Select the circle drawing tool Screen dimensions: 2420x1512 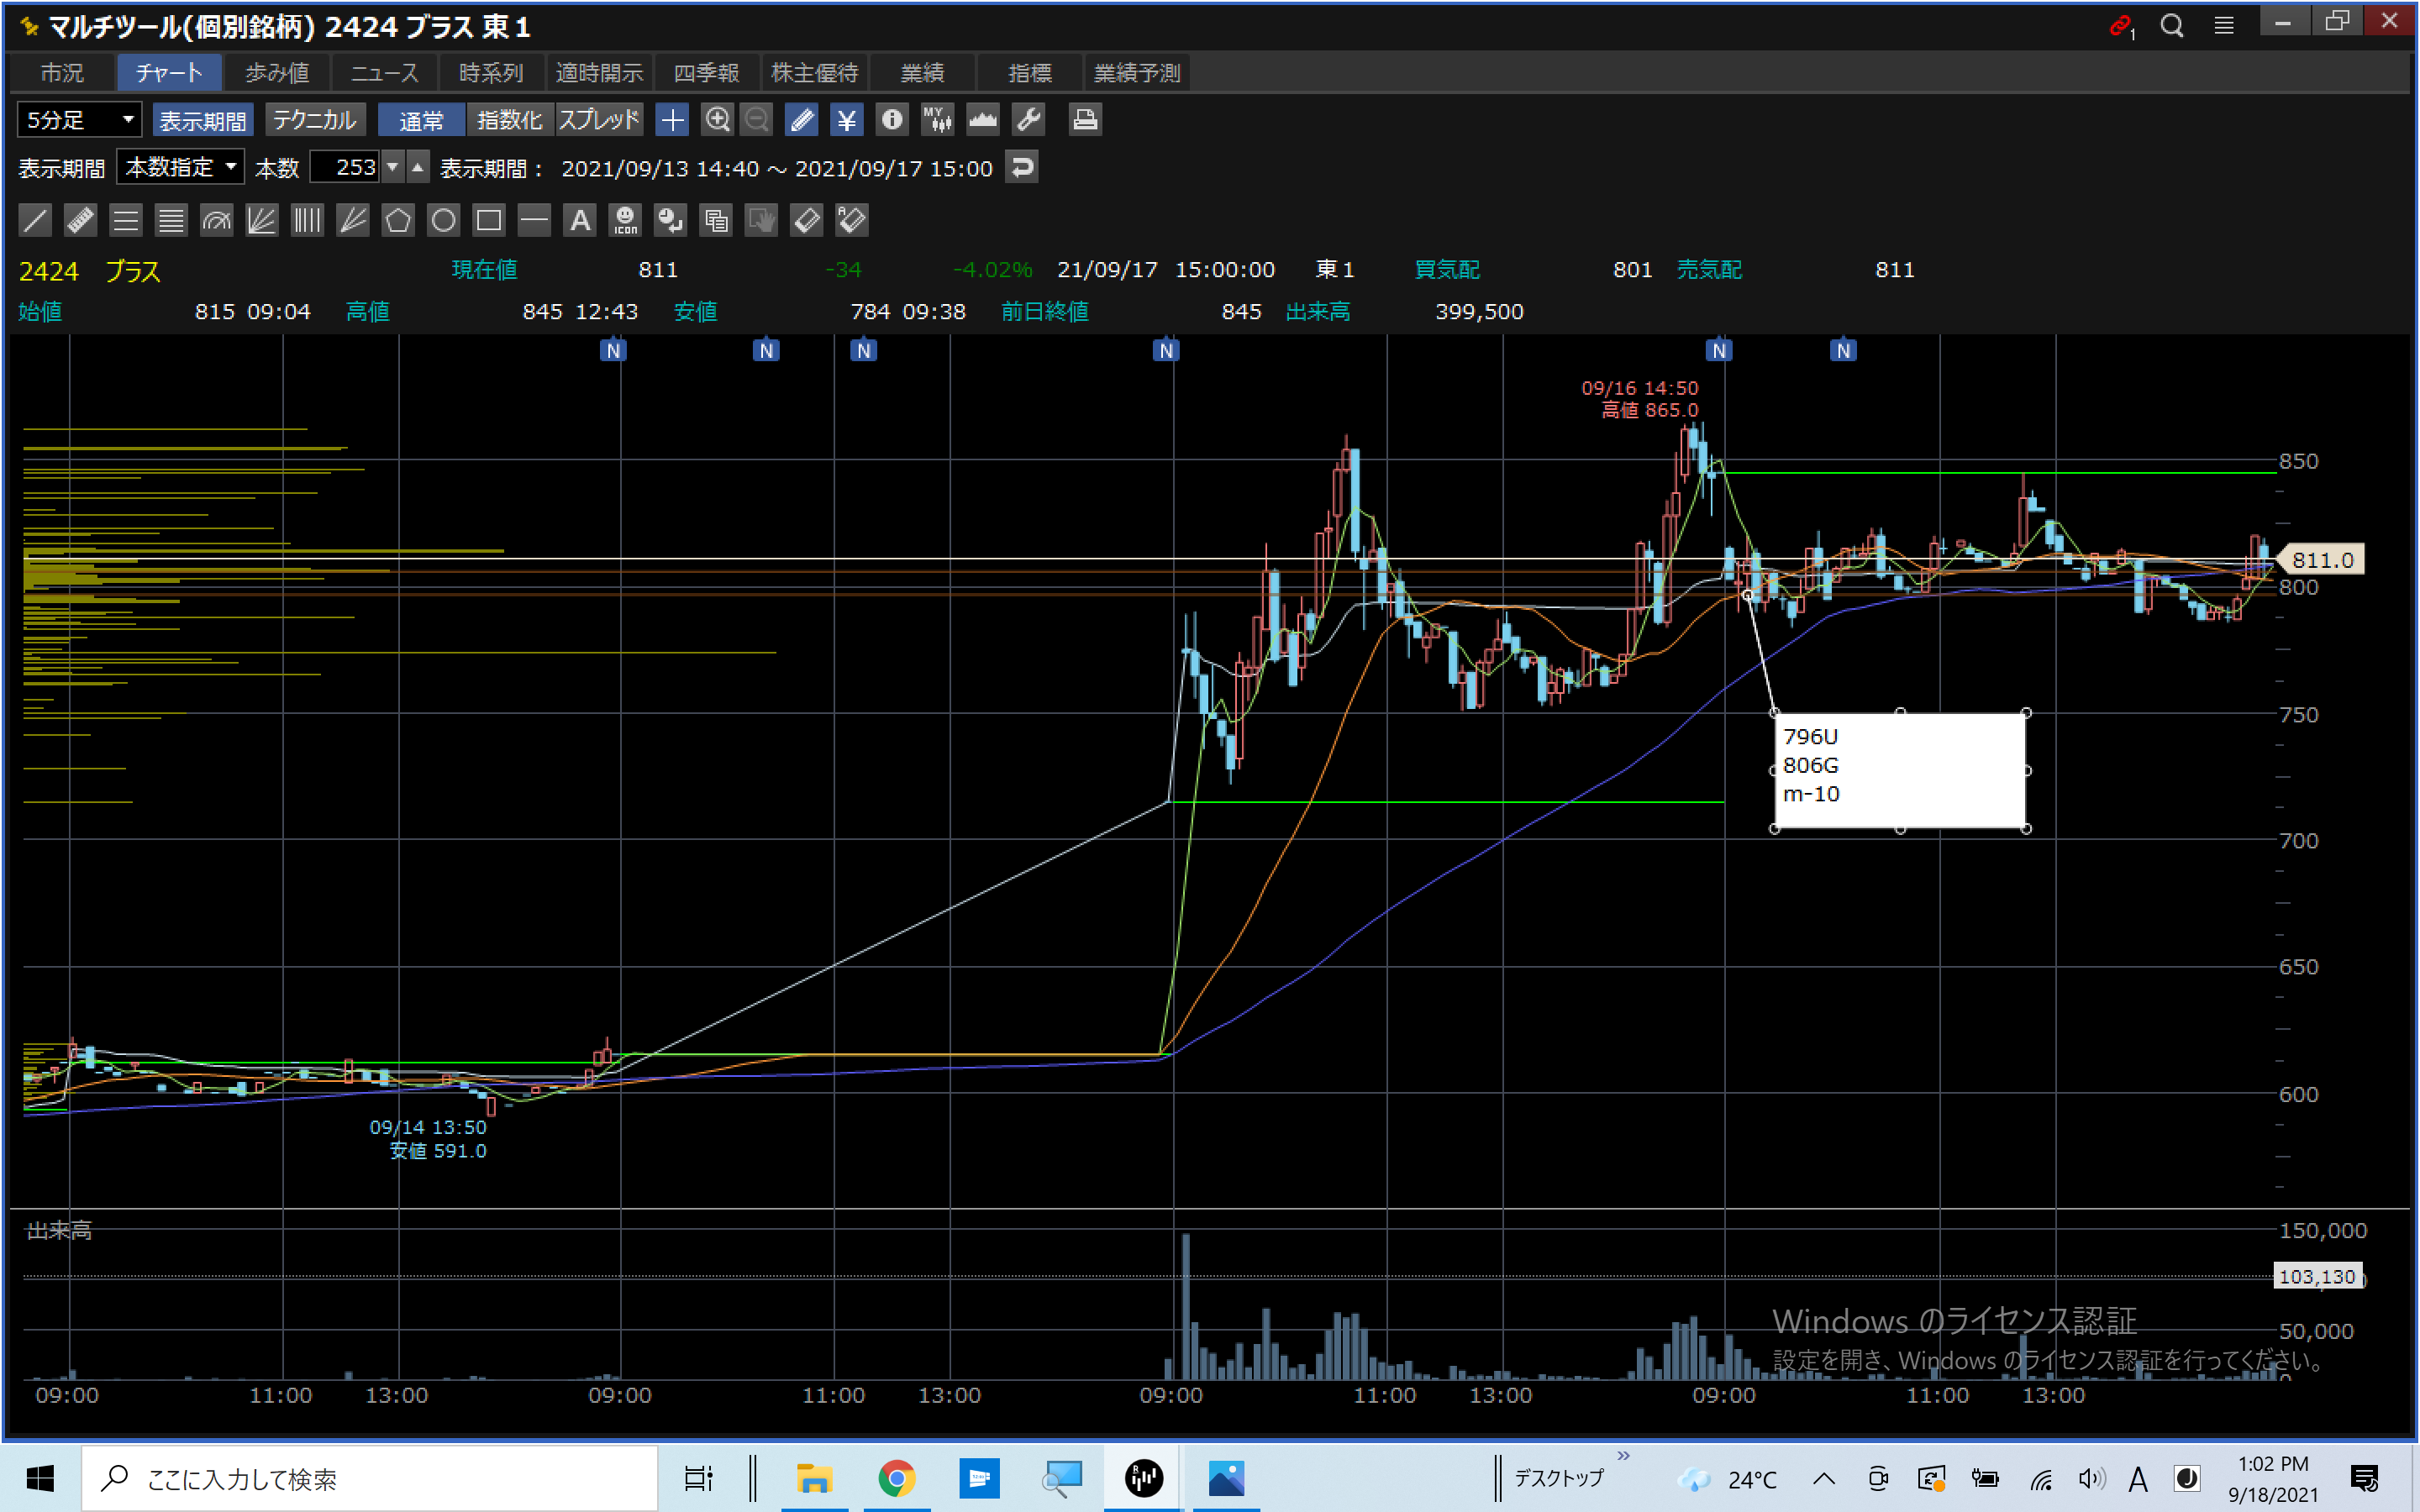point(443,220)
